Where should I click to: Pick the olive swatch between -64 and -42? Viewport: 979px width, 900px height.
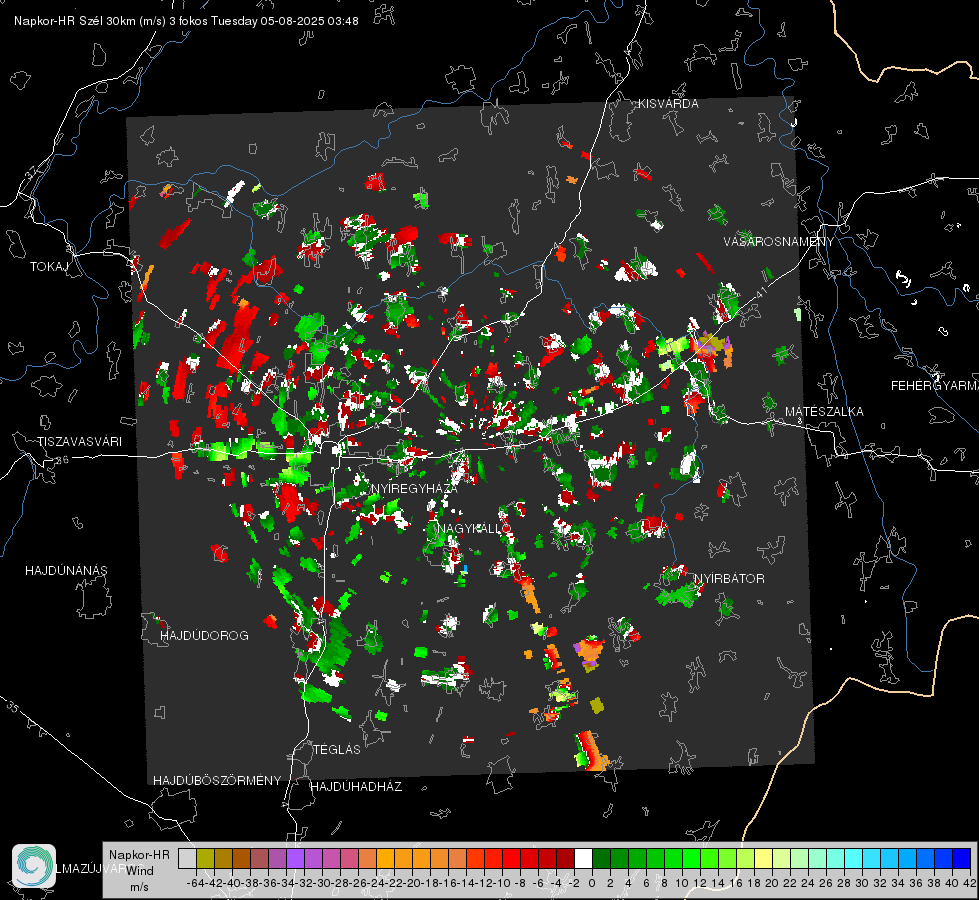click(x=205, y=858)
